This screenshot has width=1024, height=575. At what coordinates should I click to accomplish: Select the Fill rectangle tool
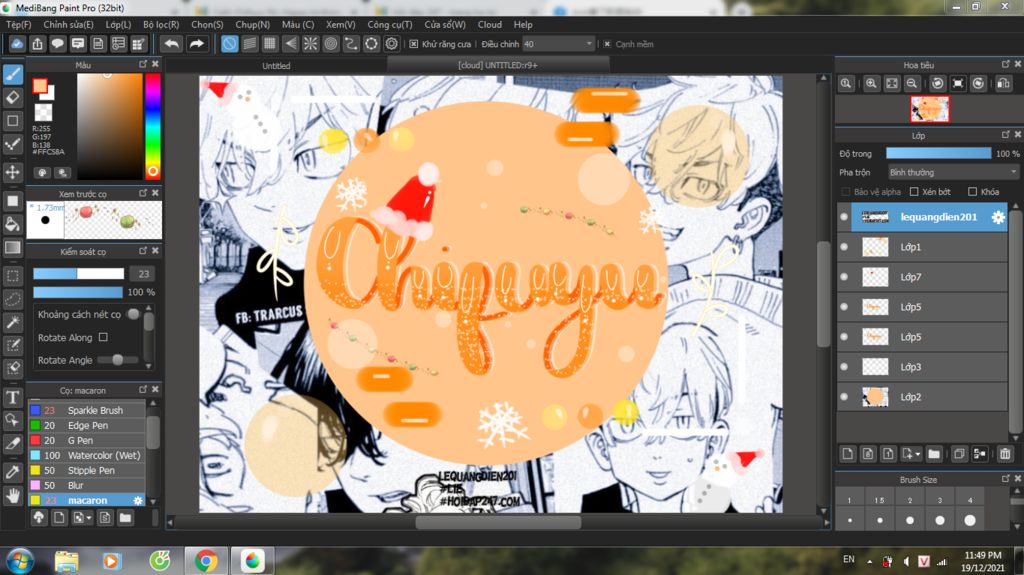12,201
